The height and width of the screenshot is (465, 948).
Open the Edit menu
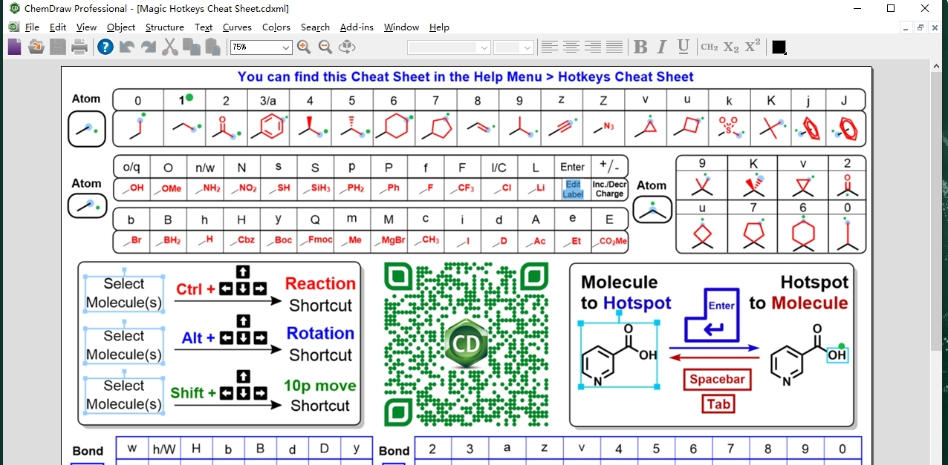tap(58, 27)
